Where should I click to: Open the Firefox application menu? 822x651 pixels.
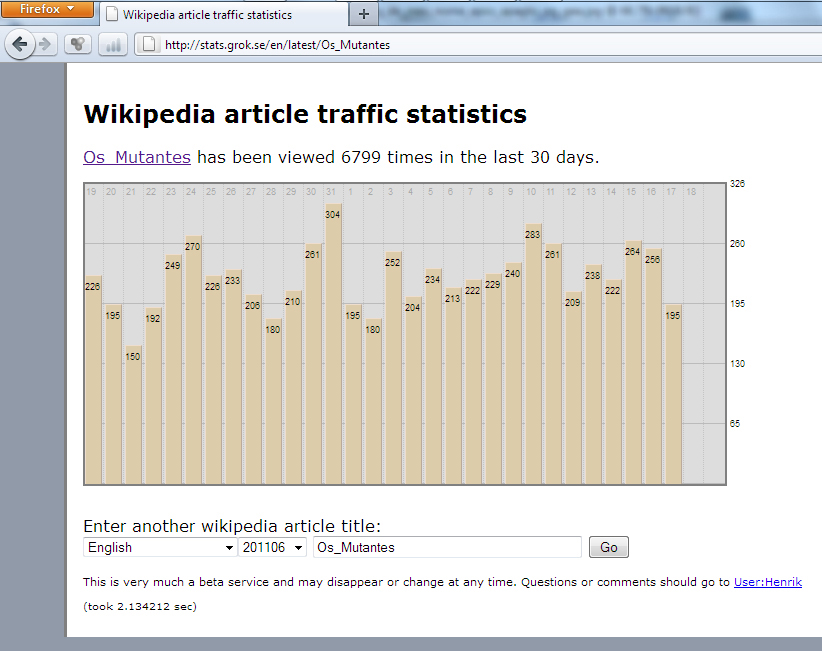[47, 8]
